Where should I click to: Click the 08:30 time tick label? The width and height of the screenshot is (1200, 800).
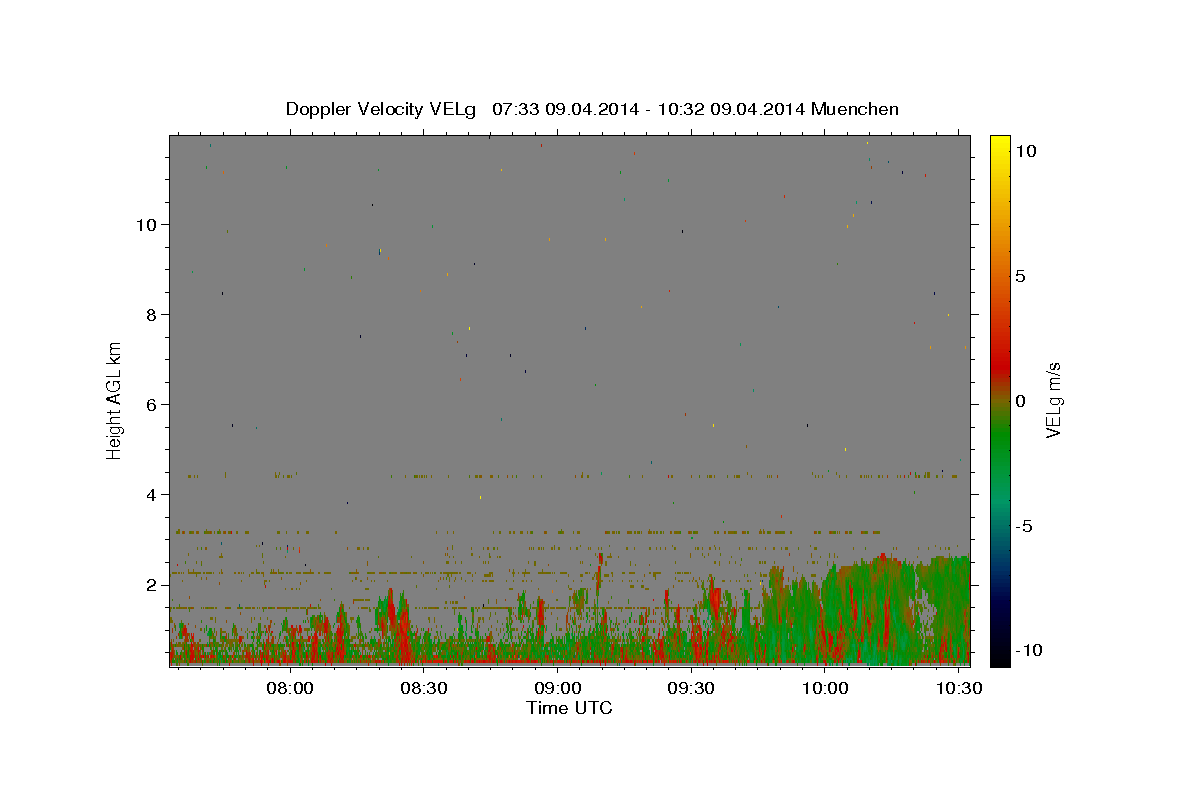[425, 689]
